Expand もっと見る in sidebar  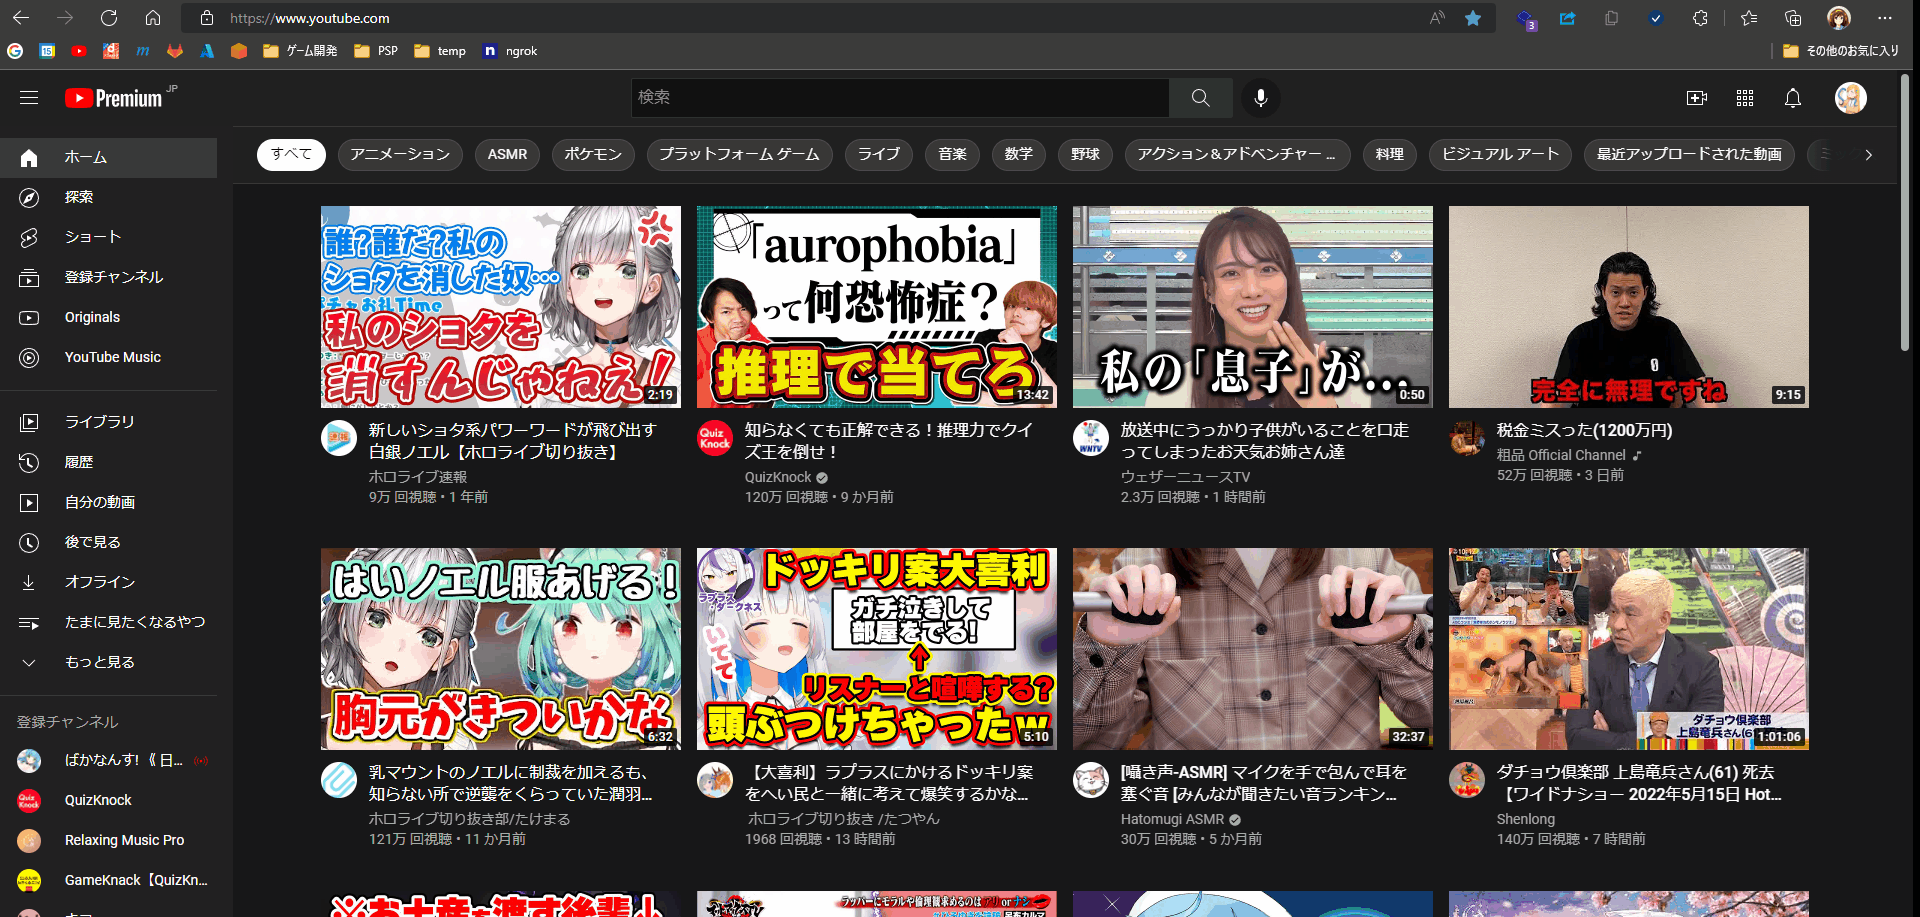coord(108,663)
